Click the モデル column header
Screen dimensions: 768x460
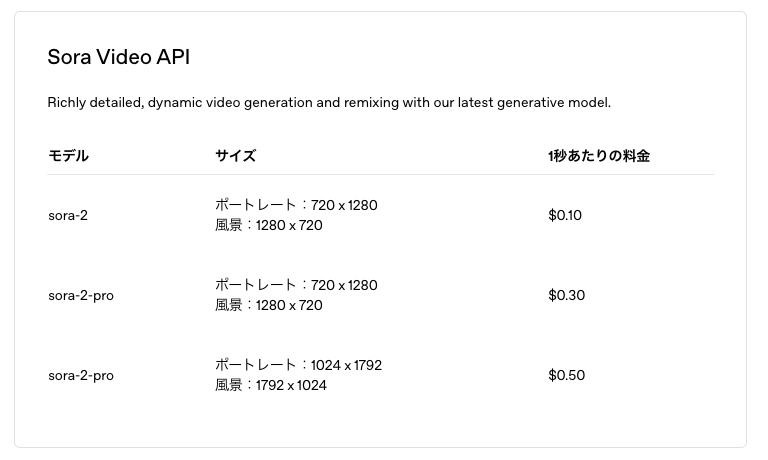[x=68, y=156]
